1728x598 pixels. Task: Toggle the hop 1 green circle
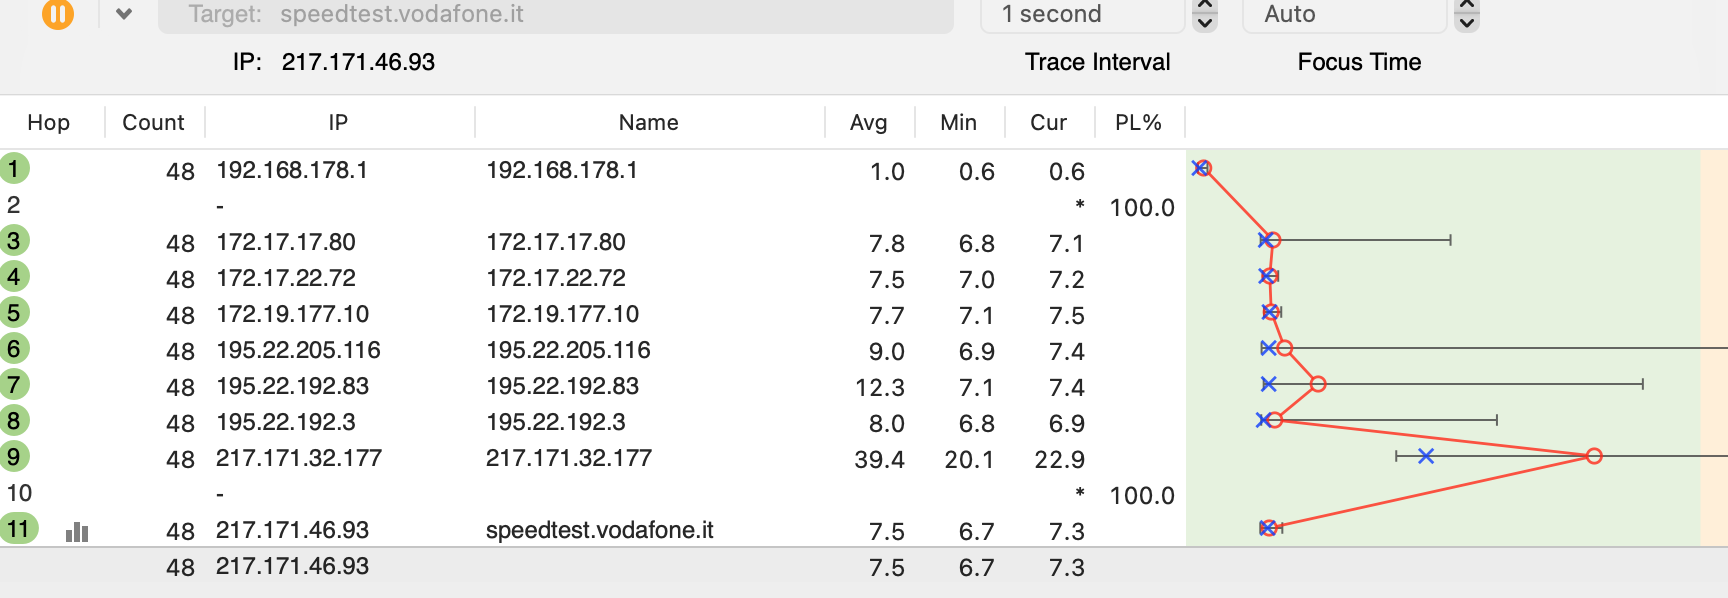[14, 168]
